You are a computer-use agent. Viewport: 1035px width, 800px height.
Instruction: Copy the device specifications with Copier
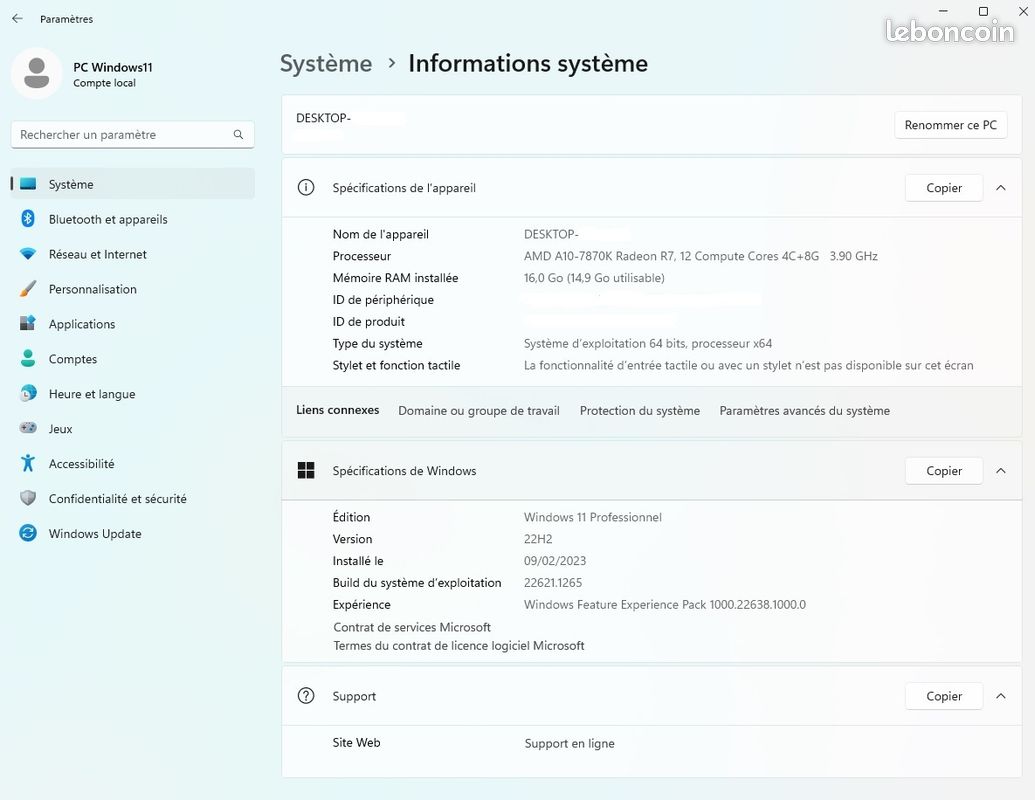(x=944, y=188)
